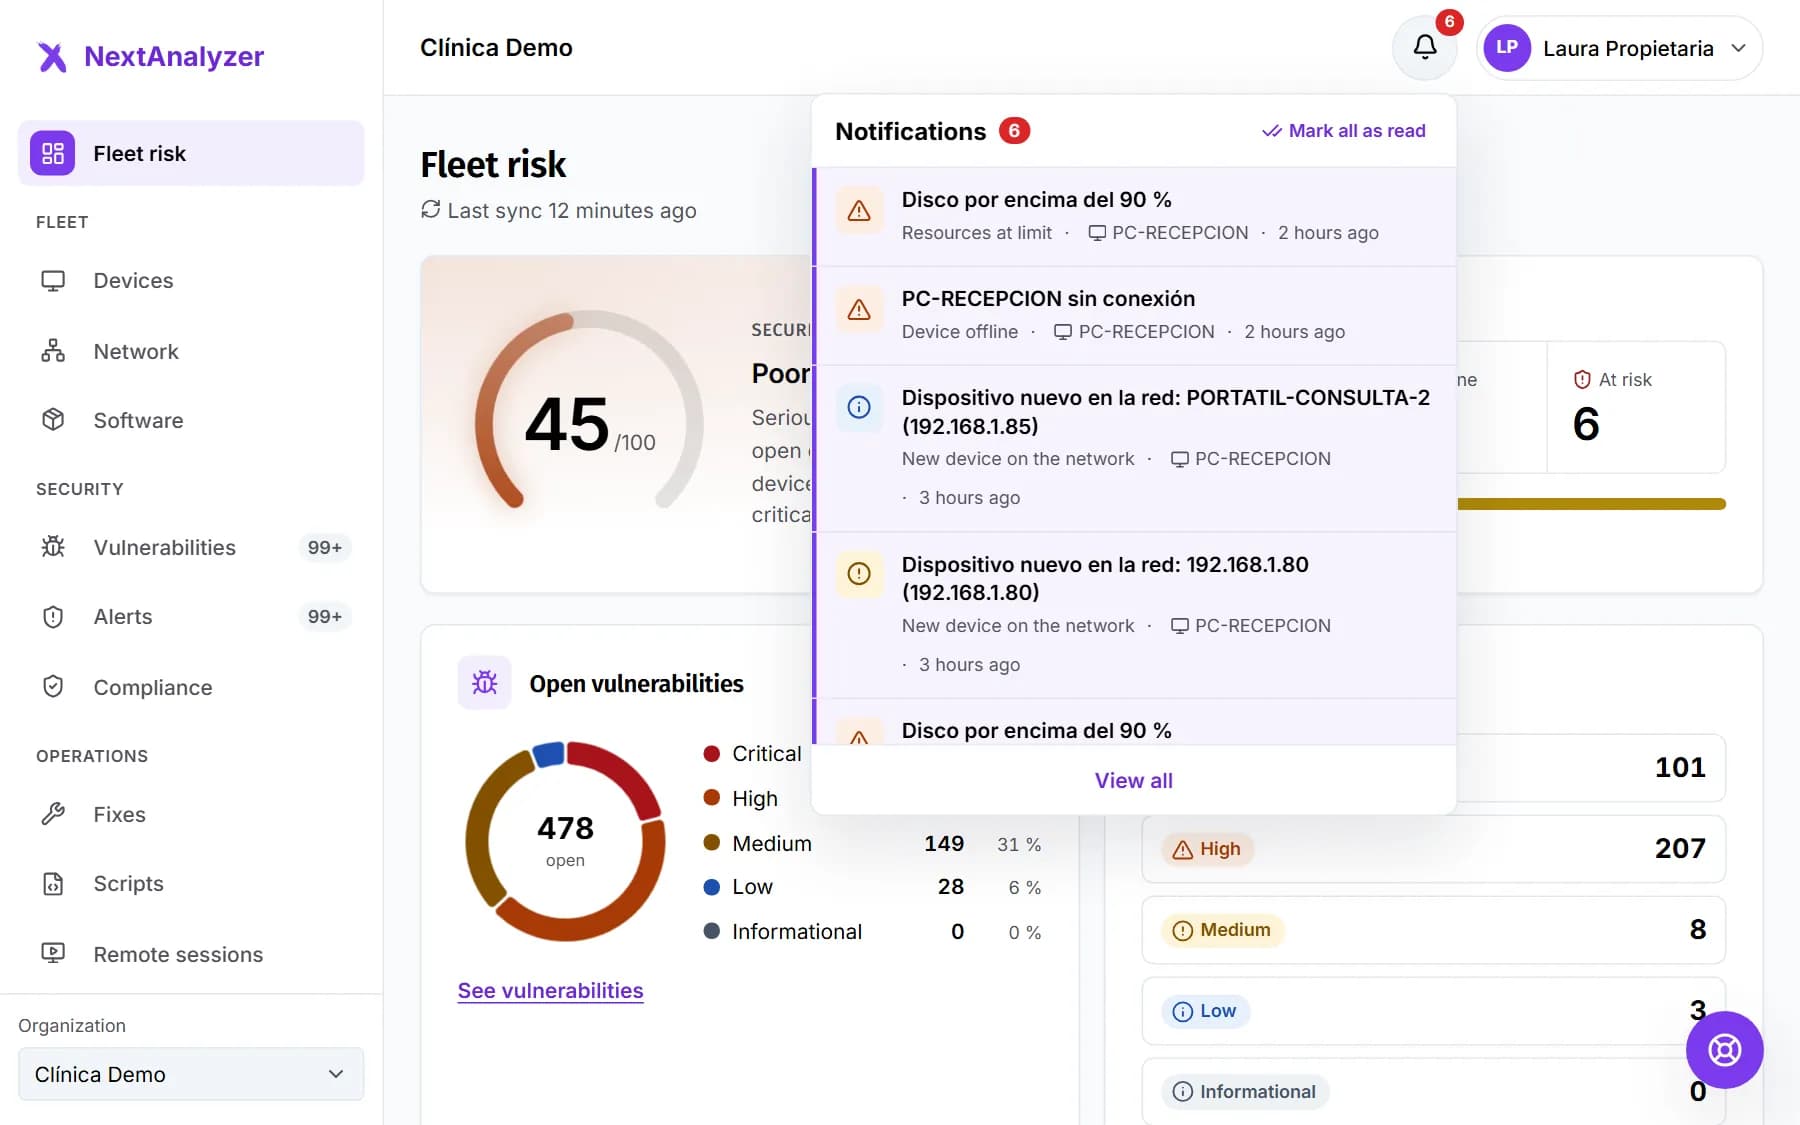
Task: Click the 99+ badge next to Alerts
Action: point(324,617)
